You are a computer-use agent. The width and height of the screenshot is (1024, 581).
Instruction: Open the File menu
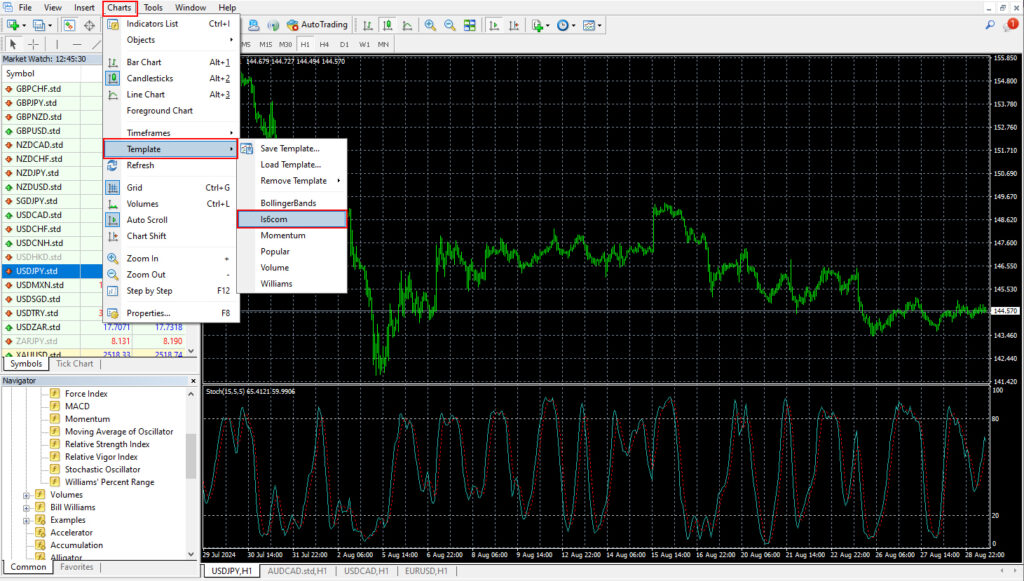point(25,8)
